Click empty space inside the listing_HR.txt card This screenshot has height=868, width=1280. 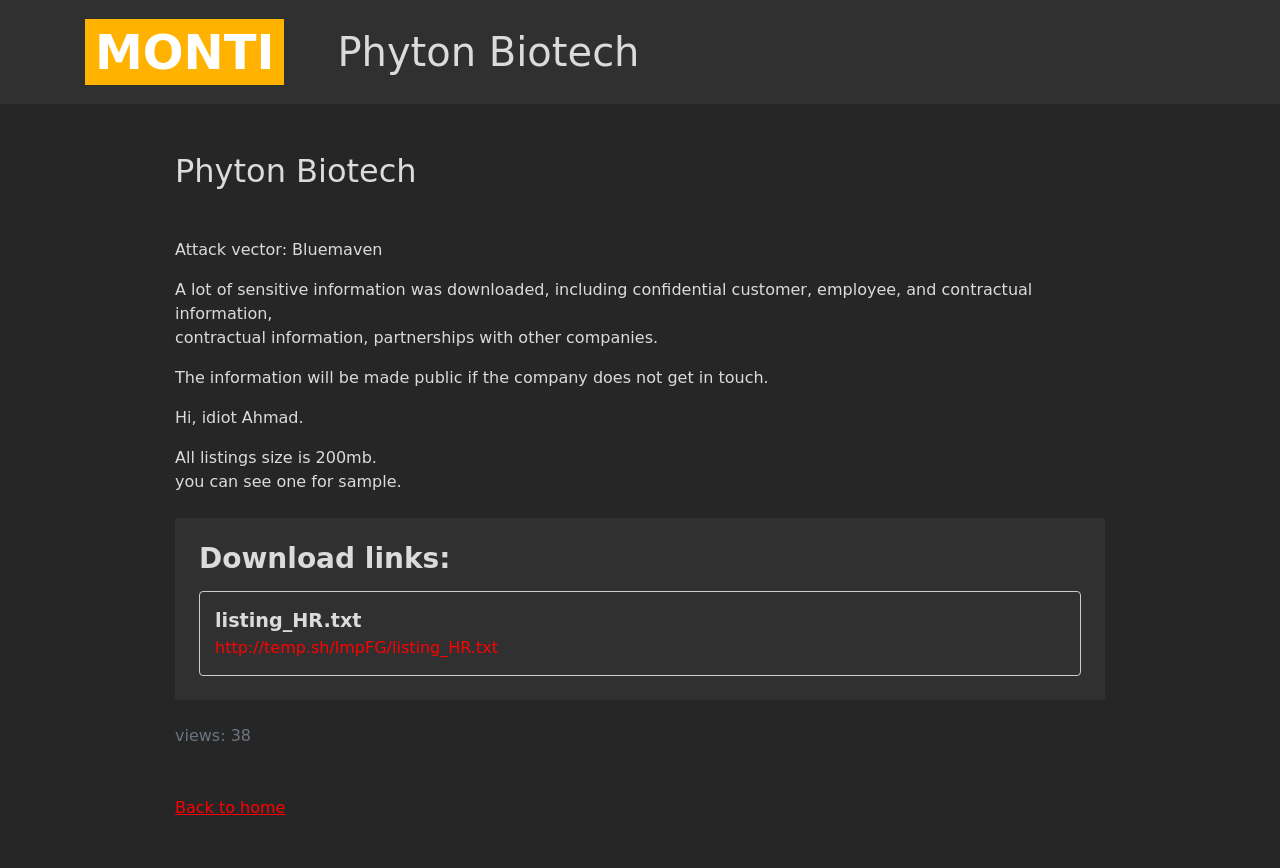click(x=800, y=634)
